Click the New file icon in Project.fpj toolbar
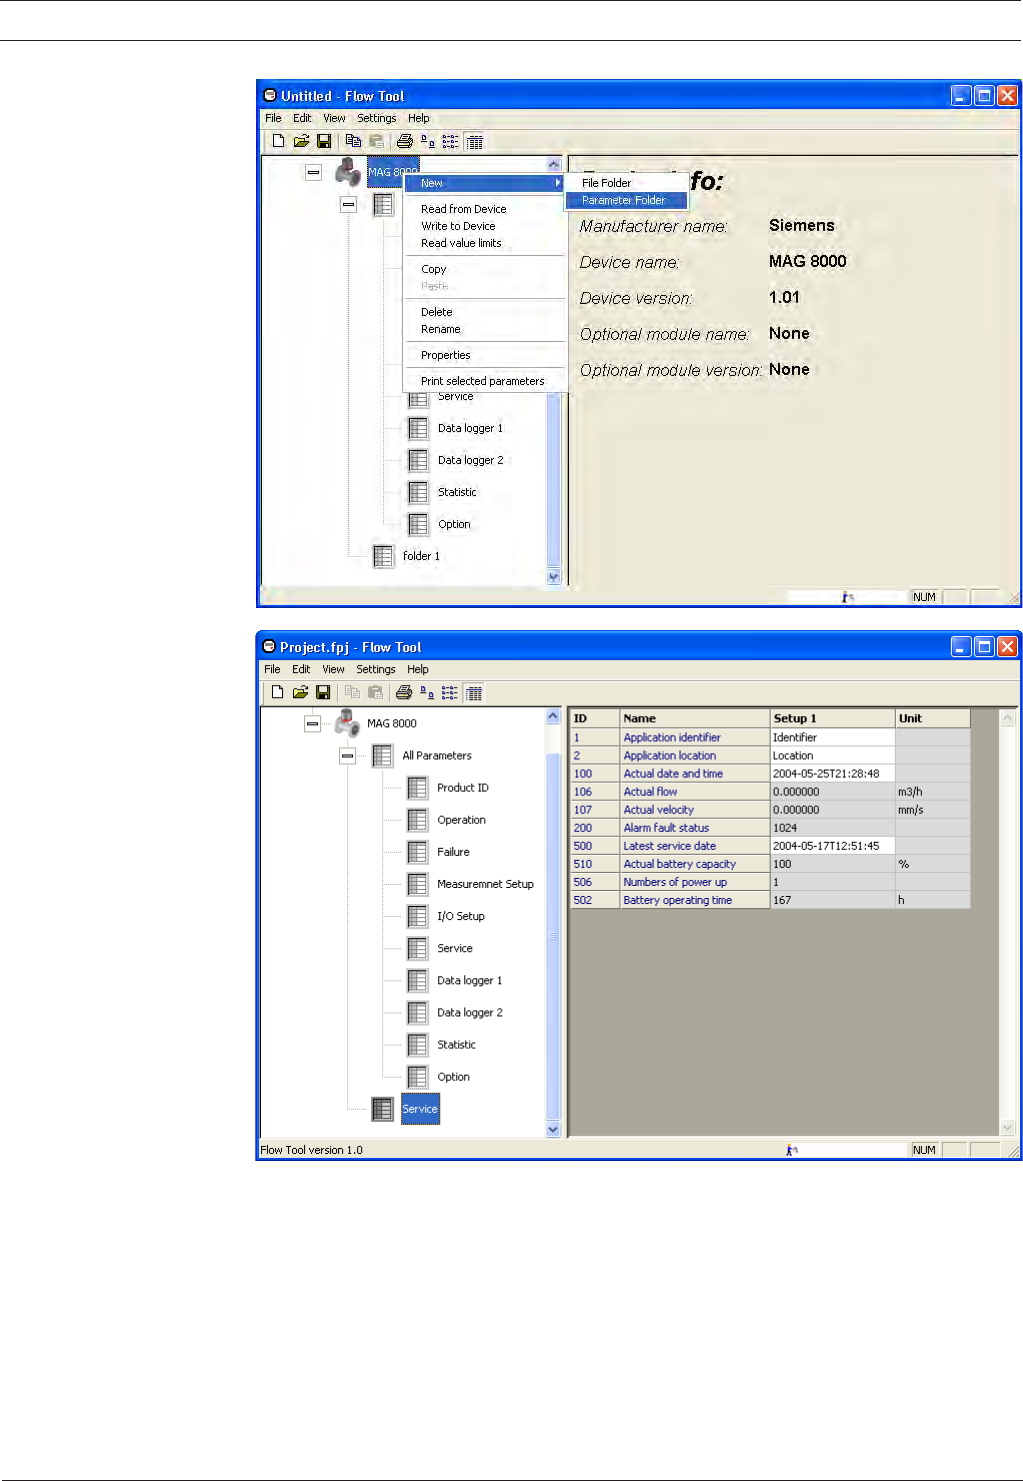1023x1481 pixels. point(278,692)
